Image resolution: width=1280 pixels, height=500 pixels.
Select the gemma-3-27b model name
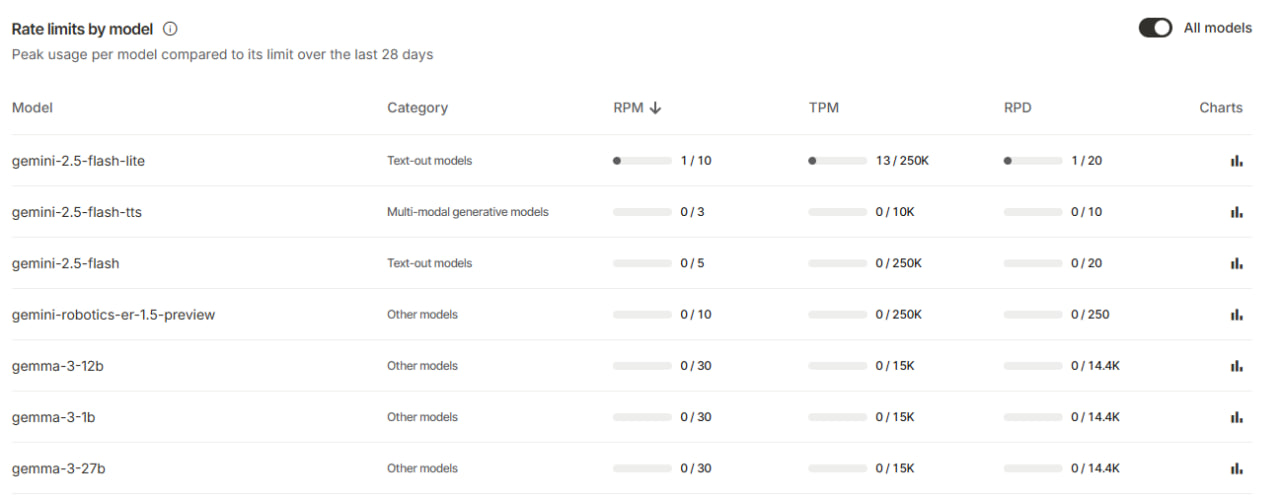(58, 469)
